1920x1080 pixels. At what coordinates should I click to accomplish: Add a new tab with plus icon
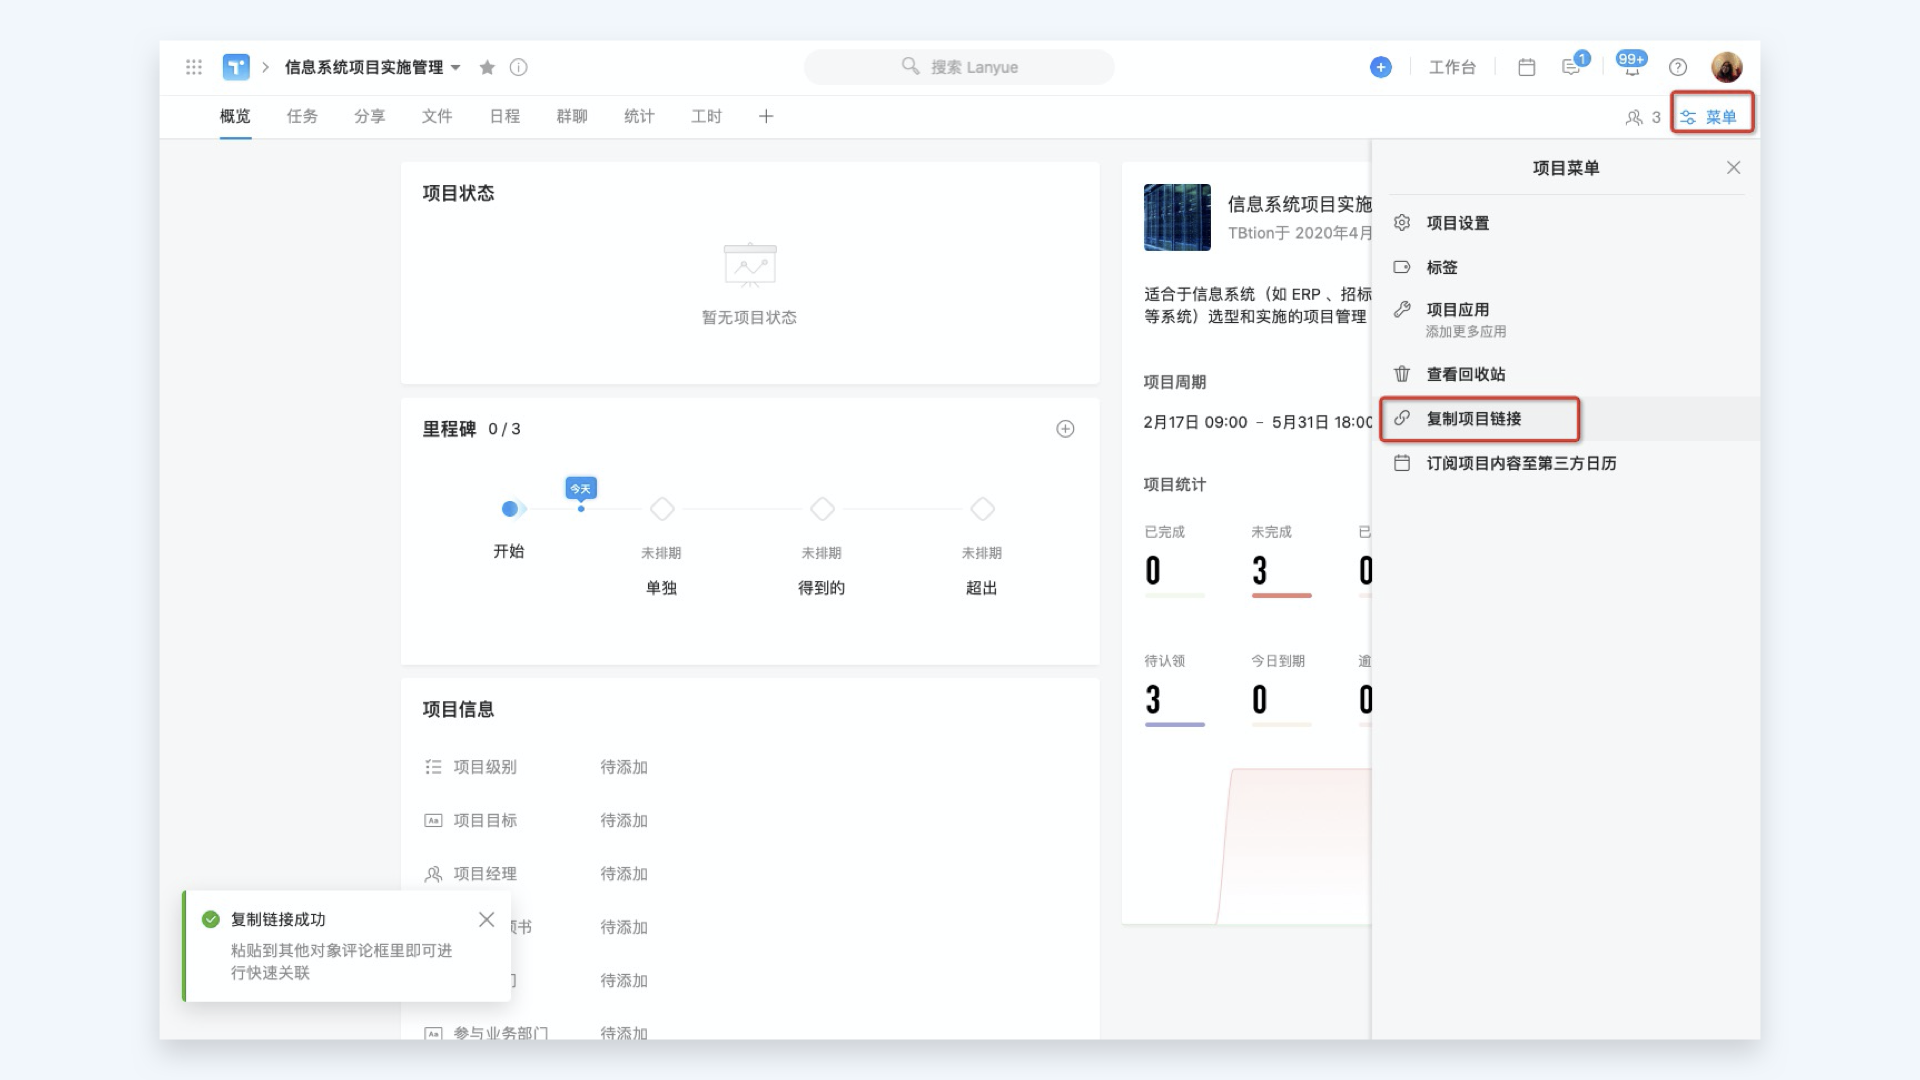[x=766, y=116]
